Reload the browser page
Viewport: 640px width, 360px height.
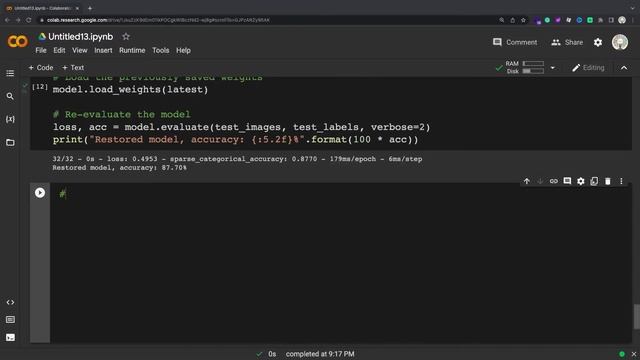coord(29,20)
